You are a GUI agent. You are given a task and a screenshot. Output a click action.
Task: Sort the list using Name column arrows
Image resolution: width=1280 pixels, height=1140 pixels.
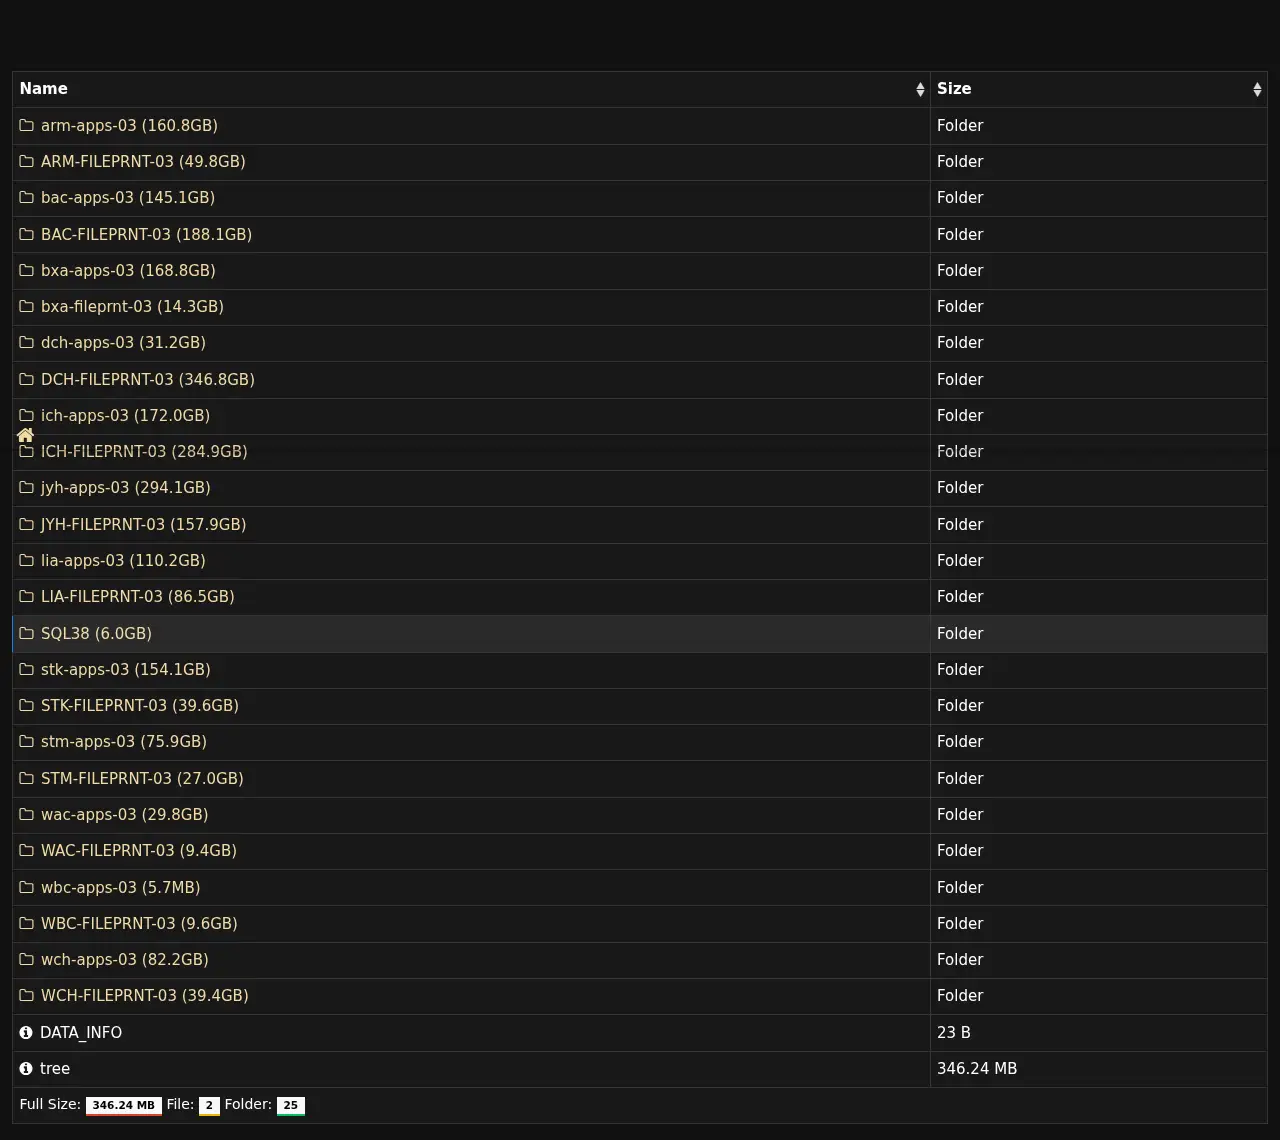(920, 89)
